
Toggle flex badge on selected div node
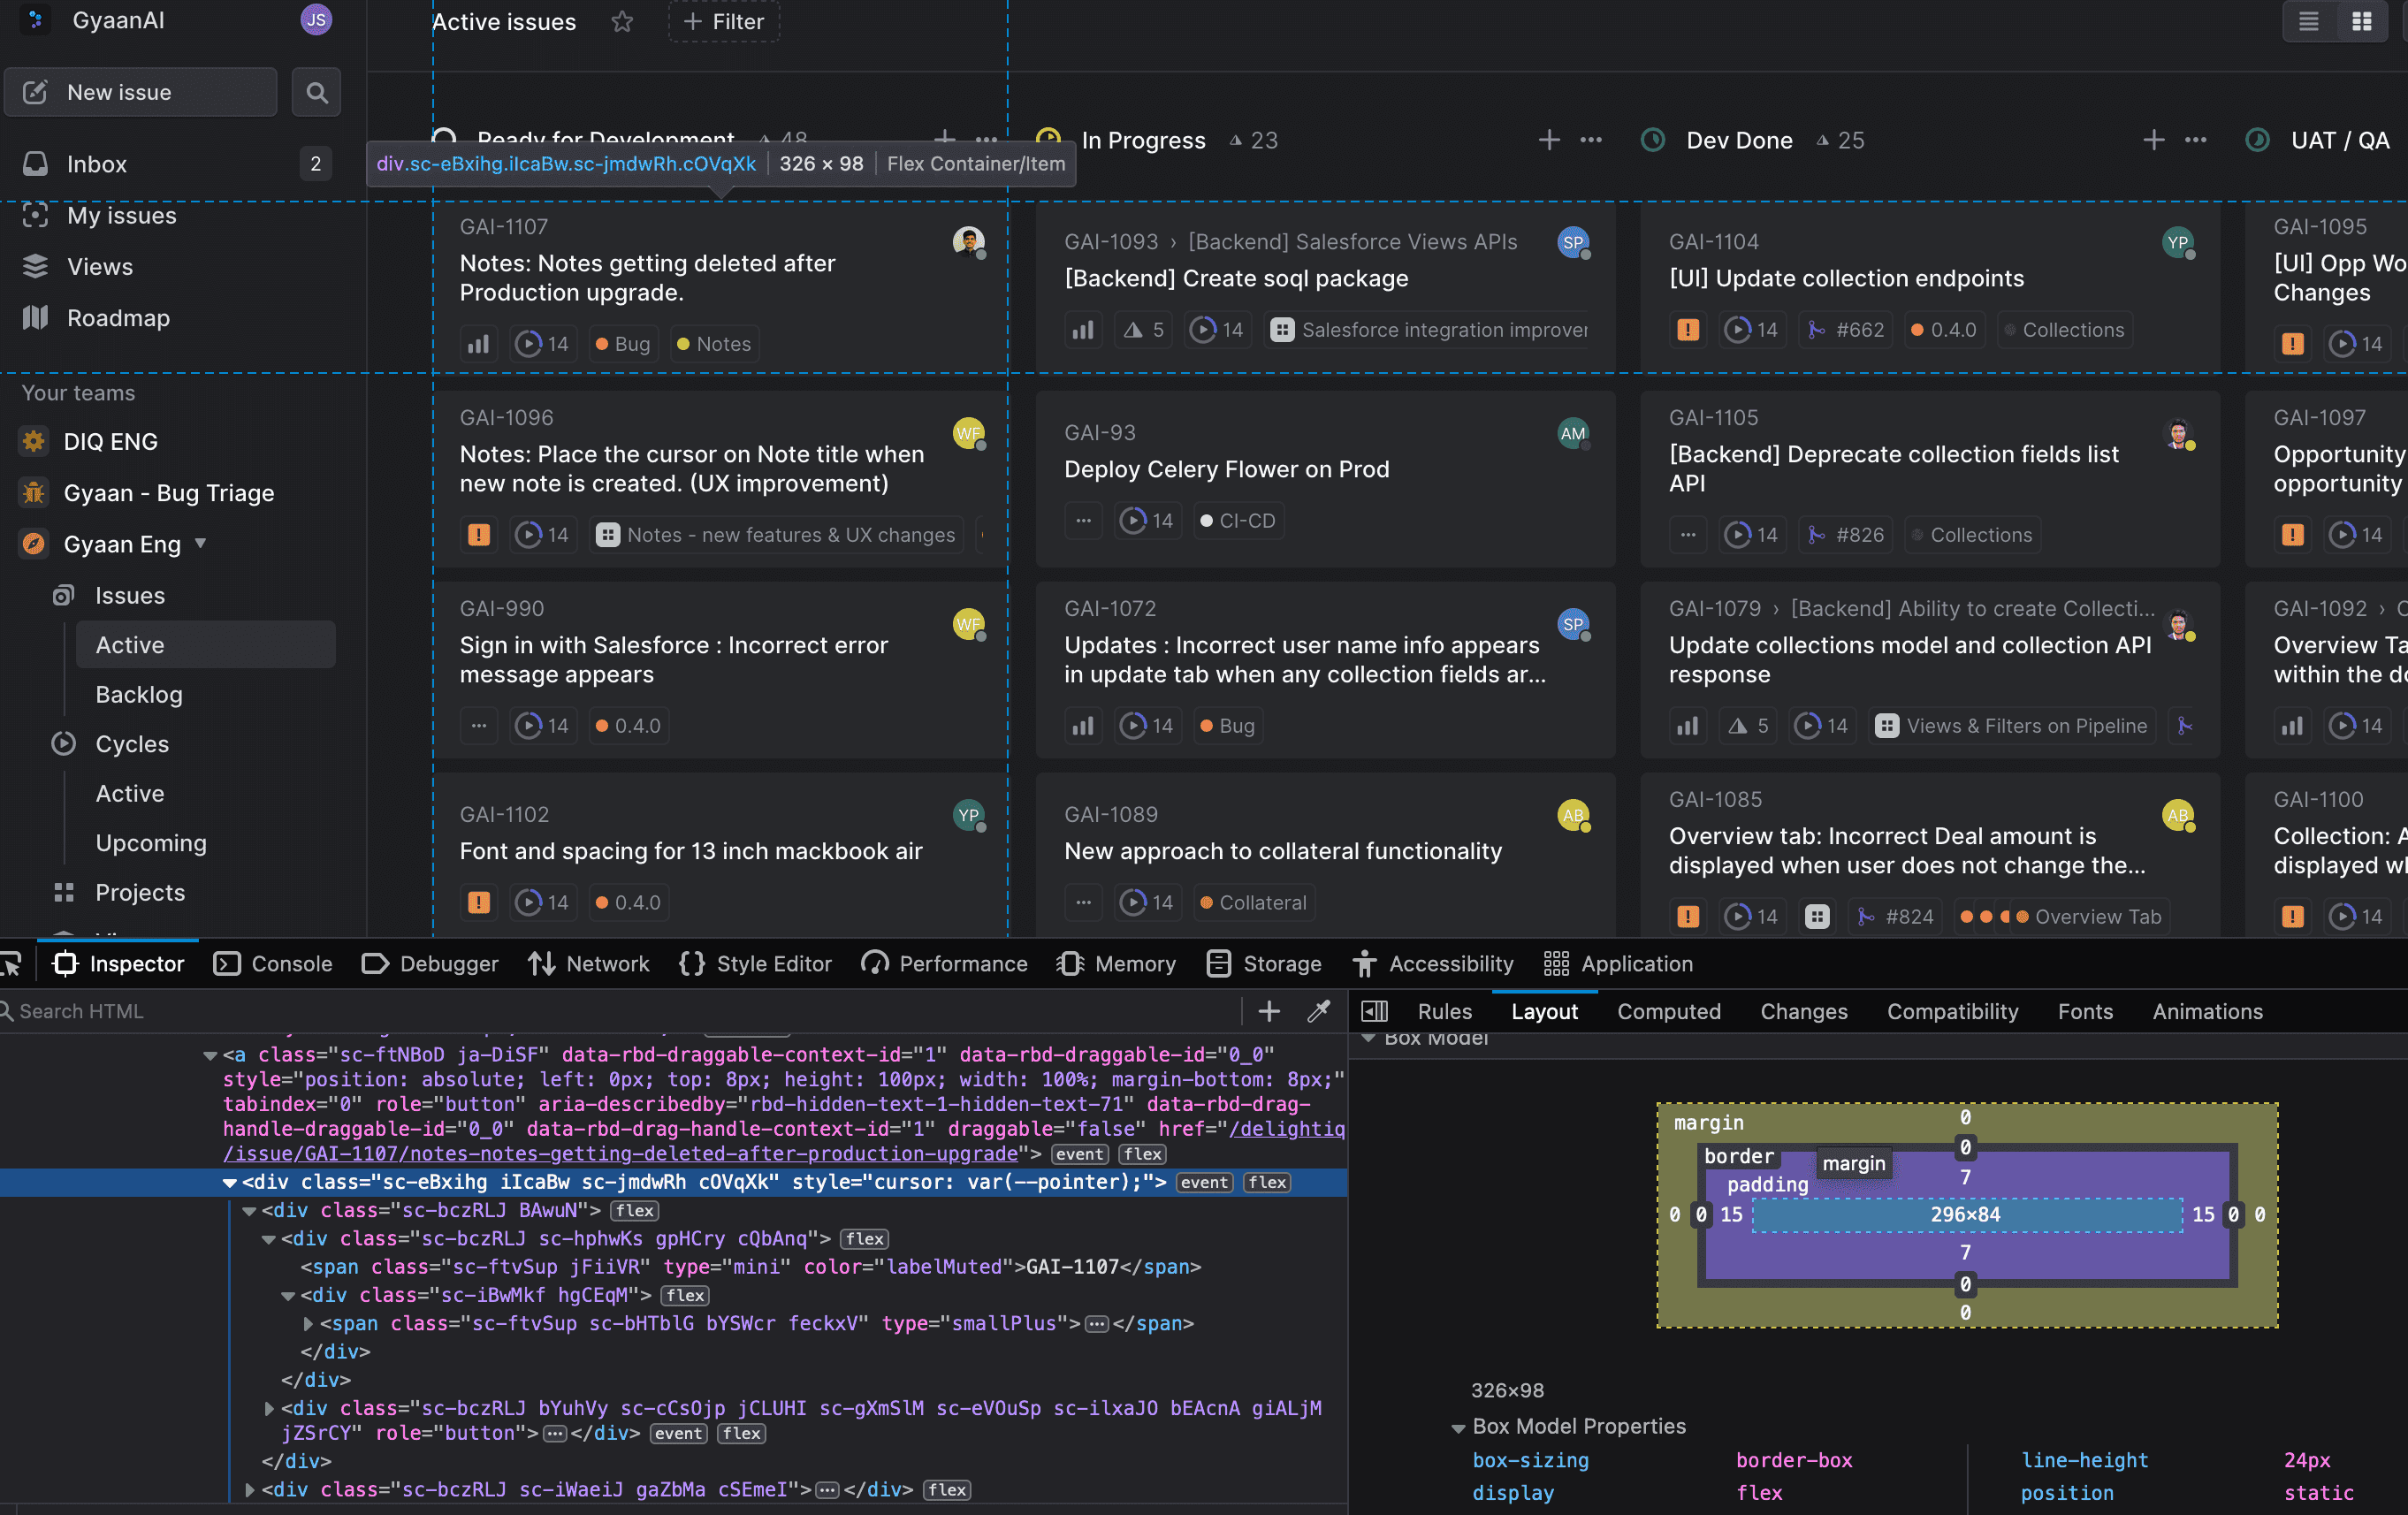click(1267, 1182)
